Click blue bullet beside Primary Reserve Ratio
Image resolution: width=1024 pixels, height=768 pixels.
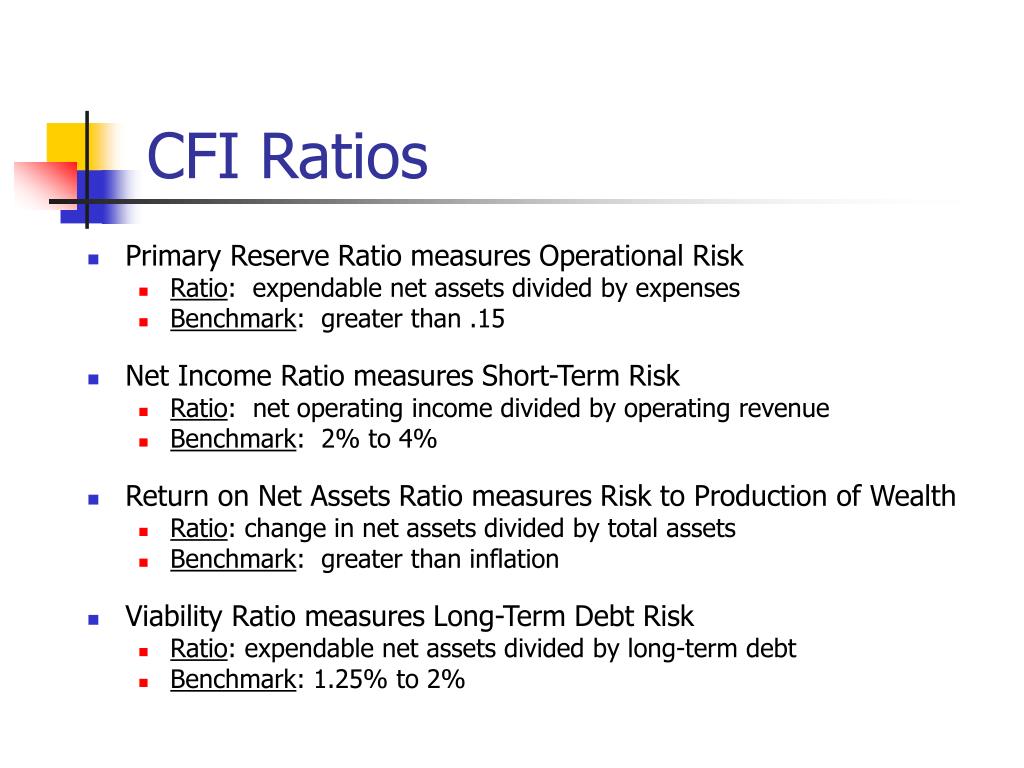tap(93, 259)
